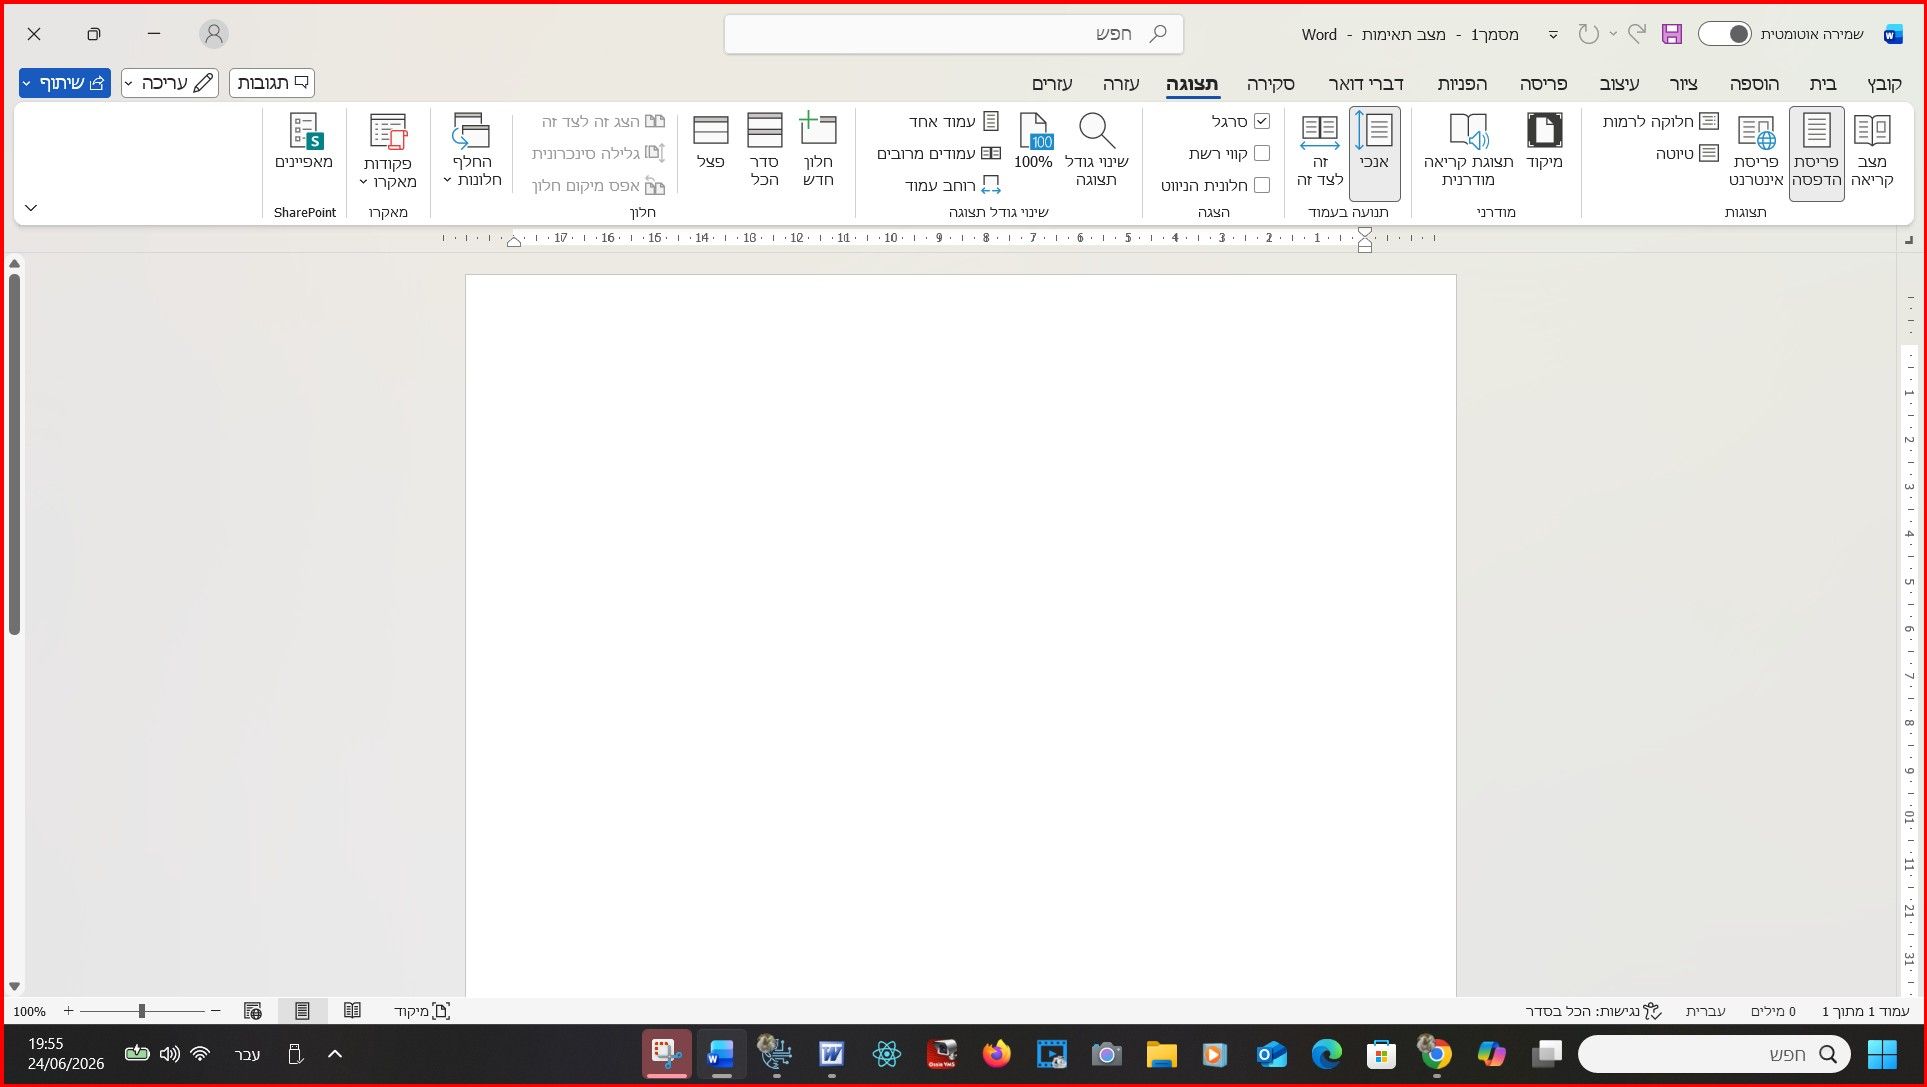The height and width of the screenshot is (1087, 1927).
Task: Select Print Layout view (פריסת הדפסה)
Action: point(1816,152)
